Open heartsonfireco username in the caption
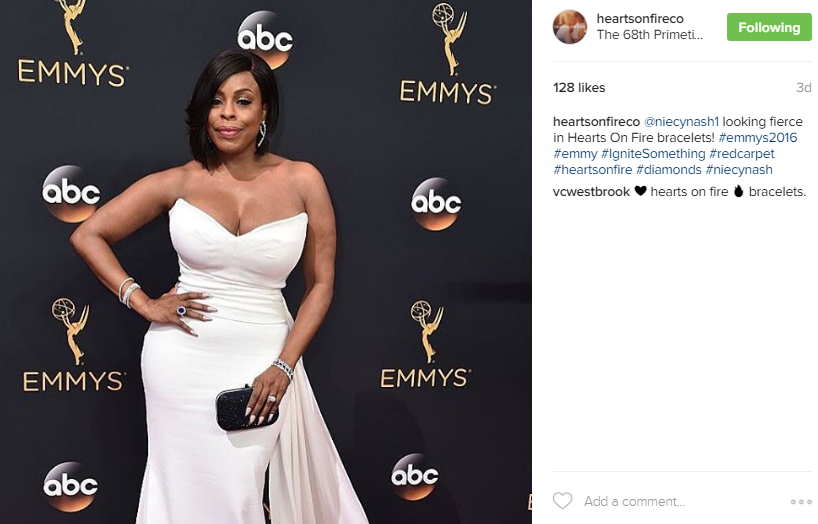Screen dimensions: 818x524 coord(596,122)
